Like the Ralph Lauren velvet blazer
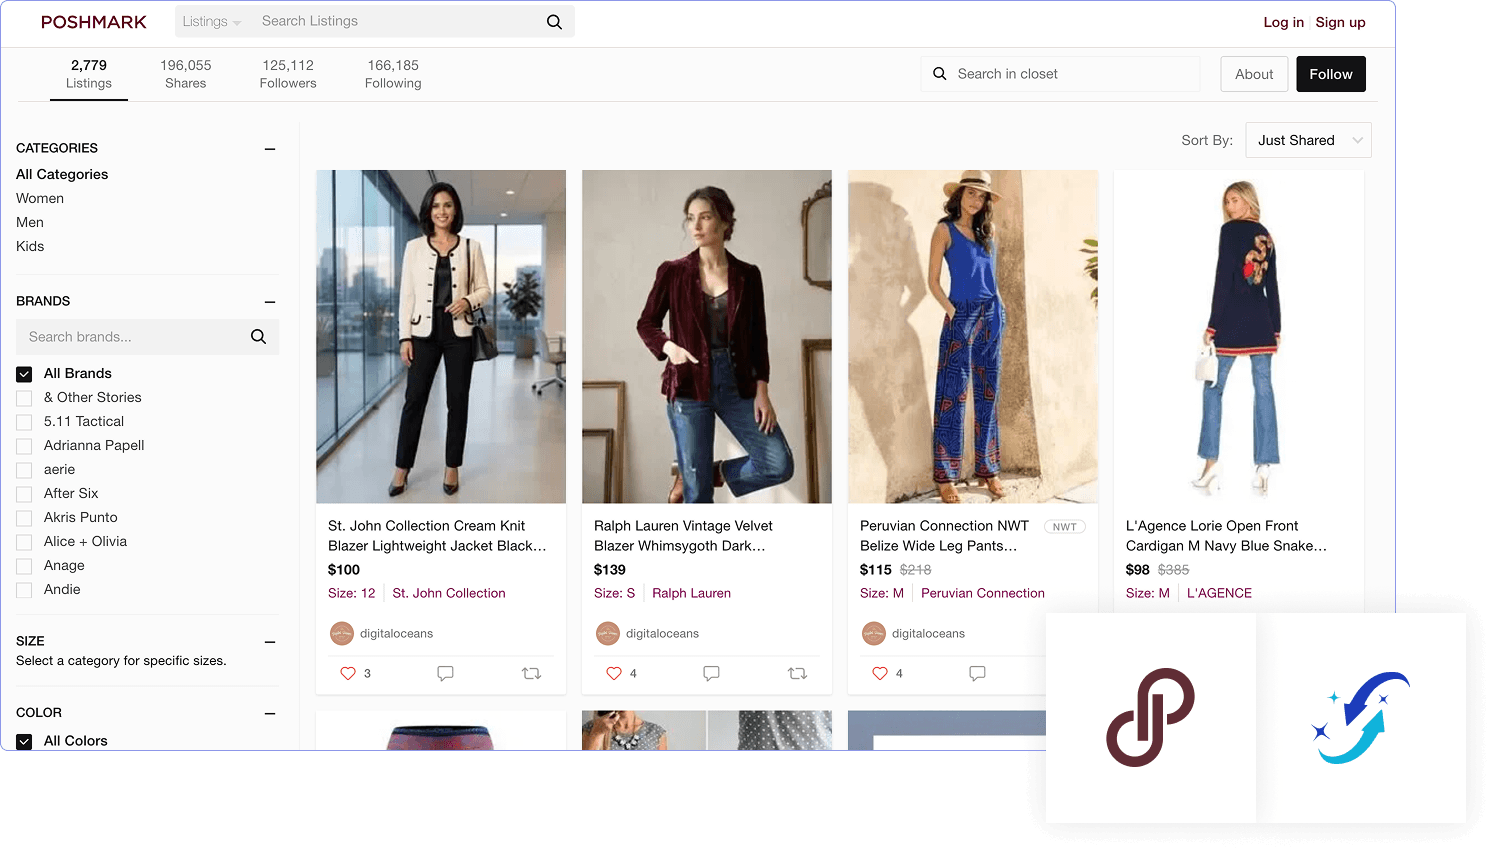This screenshot has width=1500, height=857. tap(614, 673)
